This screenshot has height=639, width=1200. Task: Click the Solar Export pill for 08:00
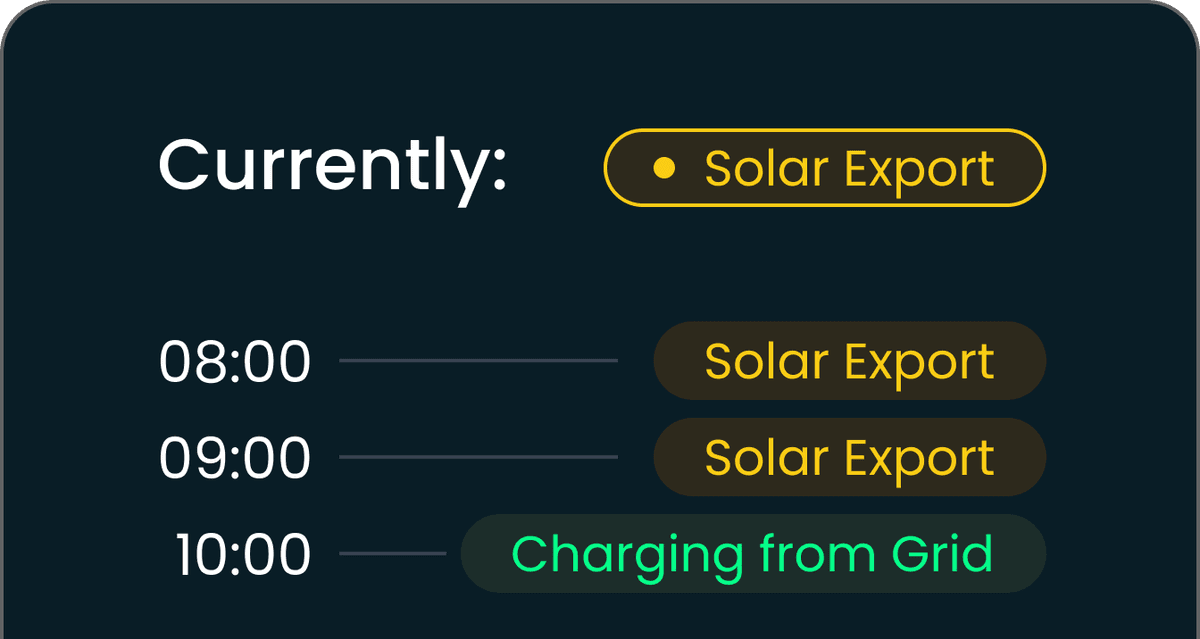click(849, 361)
